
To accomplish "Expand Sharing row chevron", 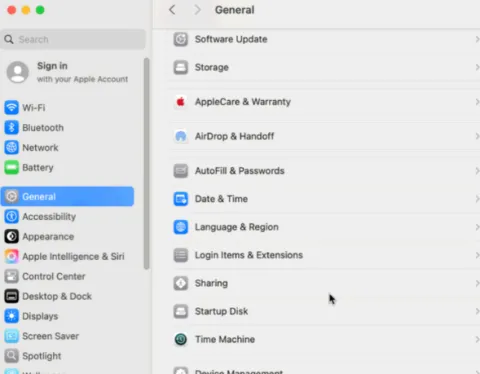I will tap(477, 283).
